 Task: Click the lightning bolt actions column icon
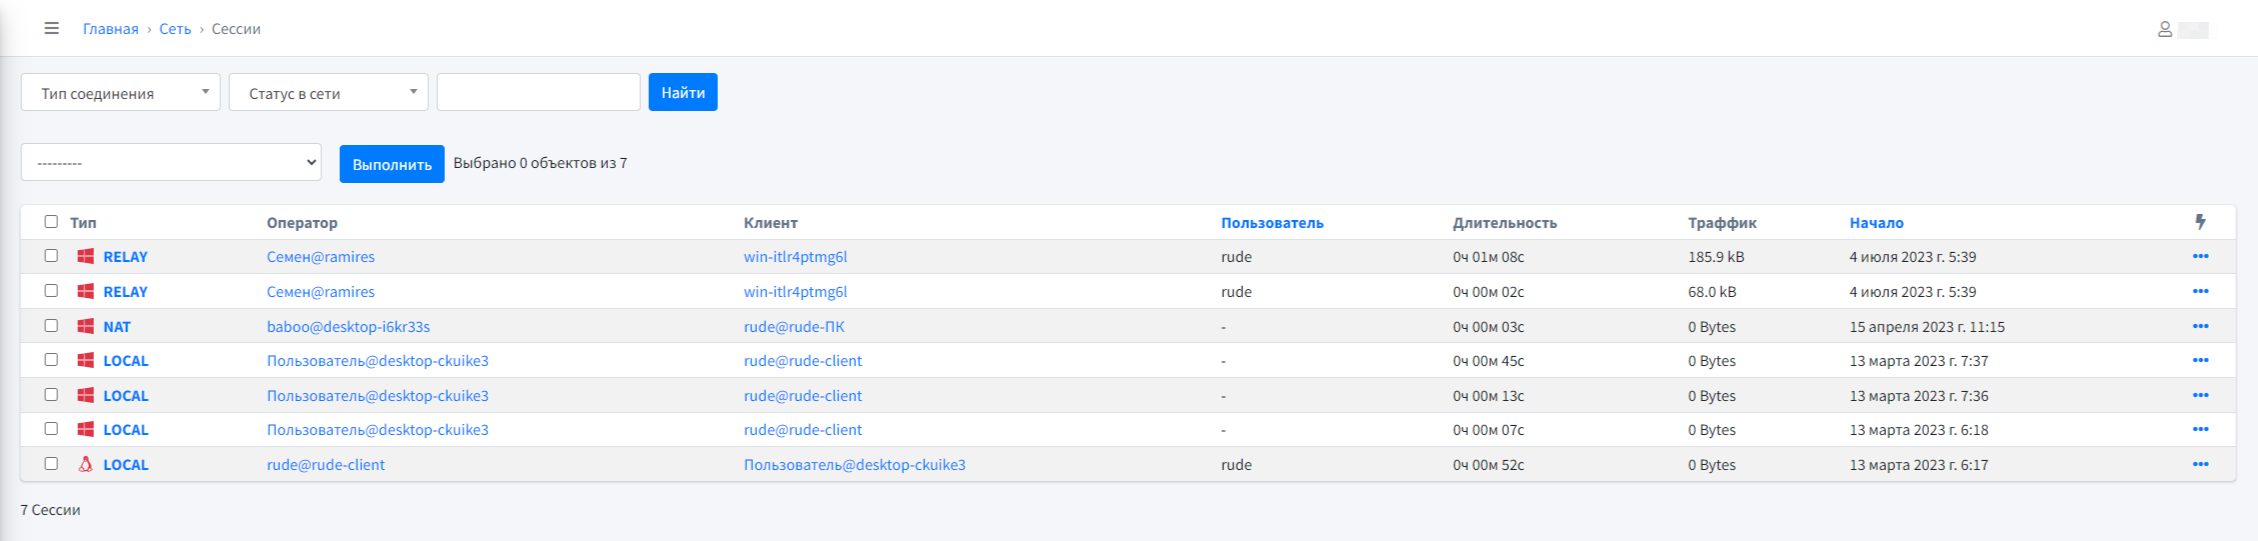2200,222
